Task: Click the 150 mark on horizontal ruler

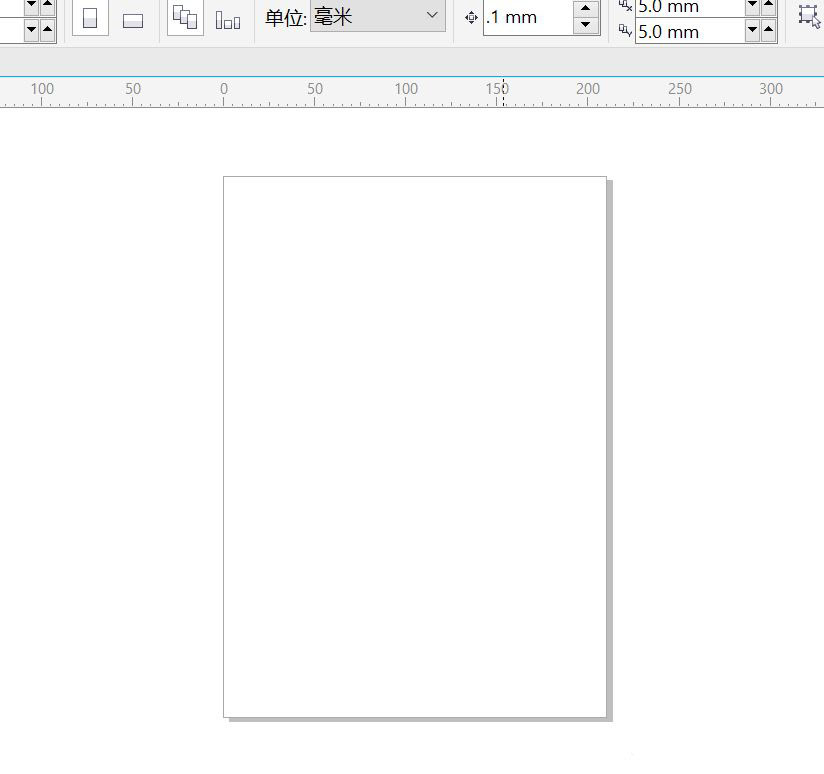Action: coord(497,89)
